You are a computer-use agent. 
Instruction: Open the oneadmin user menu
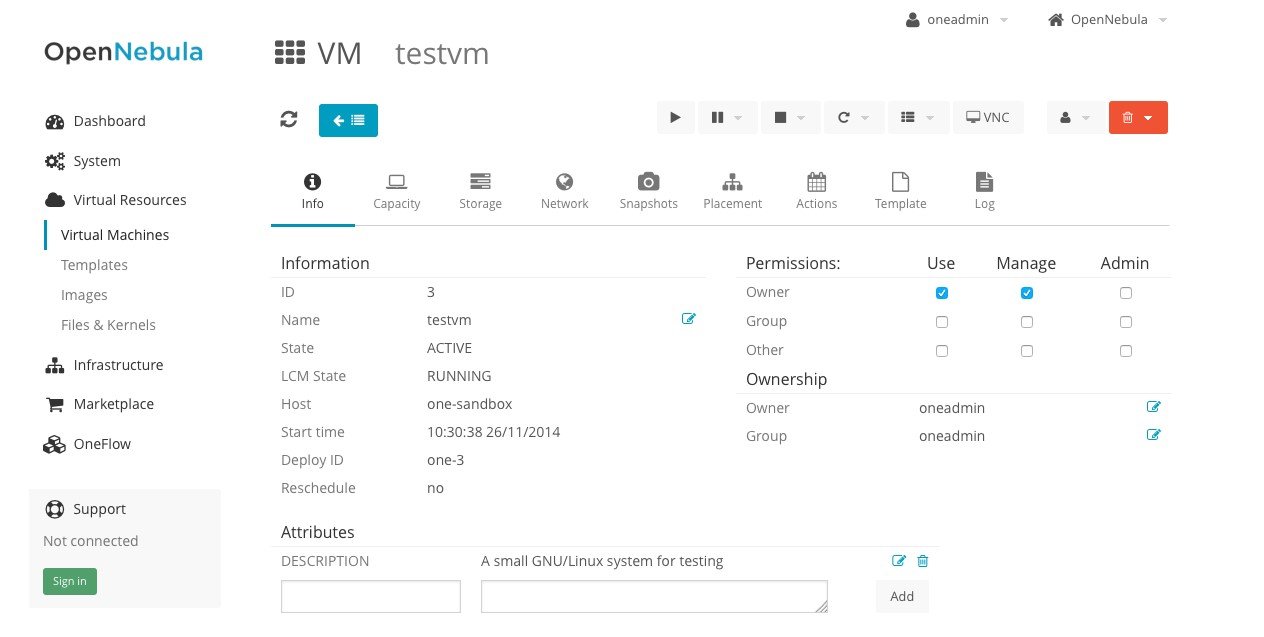[957, 20]
